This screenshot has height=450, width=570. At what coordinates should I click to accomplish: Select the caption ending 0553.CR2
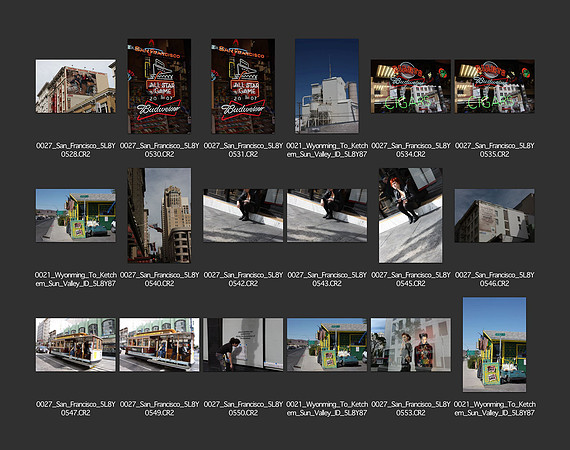click(x=411, y=409)
